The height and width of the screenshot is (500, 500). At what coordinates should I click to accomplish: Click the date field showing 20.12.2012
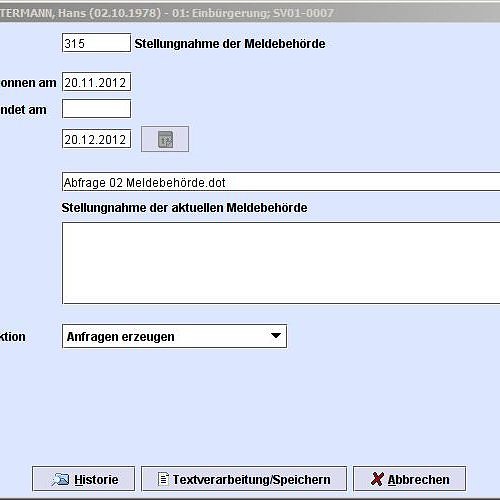click(x=96, y=139)
